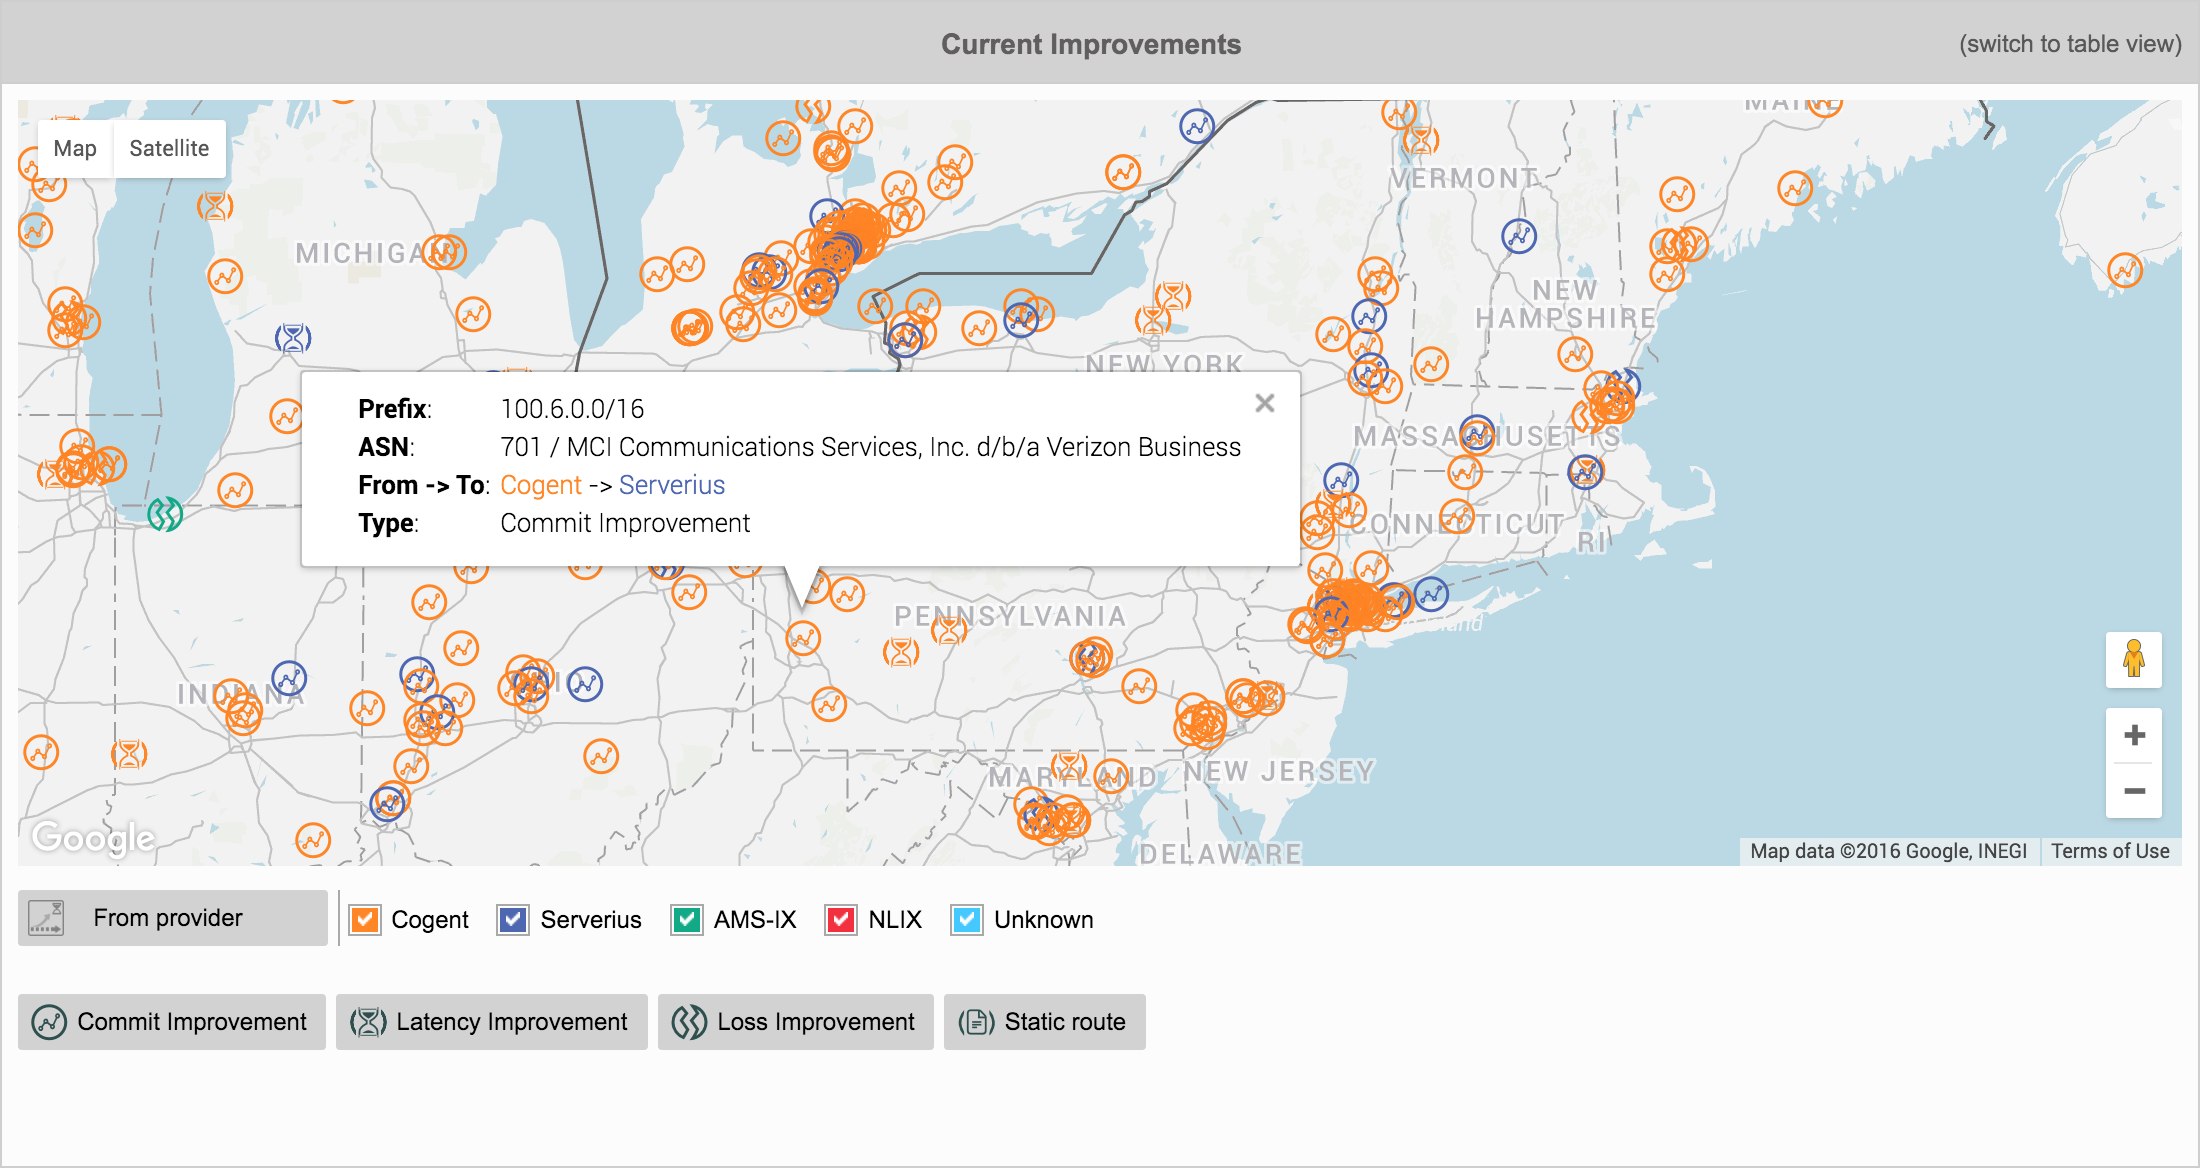
Task: Click the blue latency hourglass marker in Michigan
Action: click(293, 338)
